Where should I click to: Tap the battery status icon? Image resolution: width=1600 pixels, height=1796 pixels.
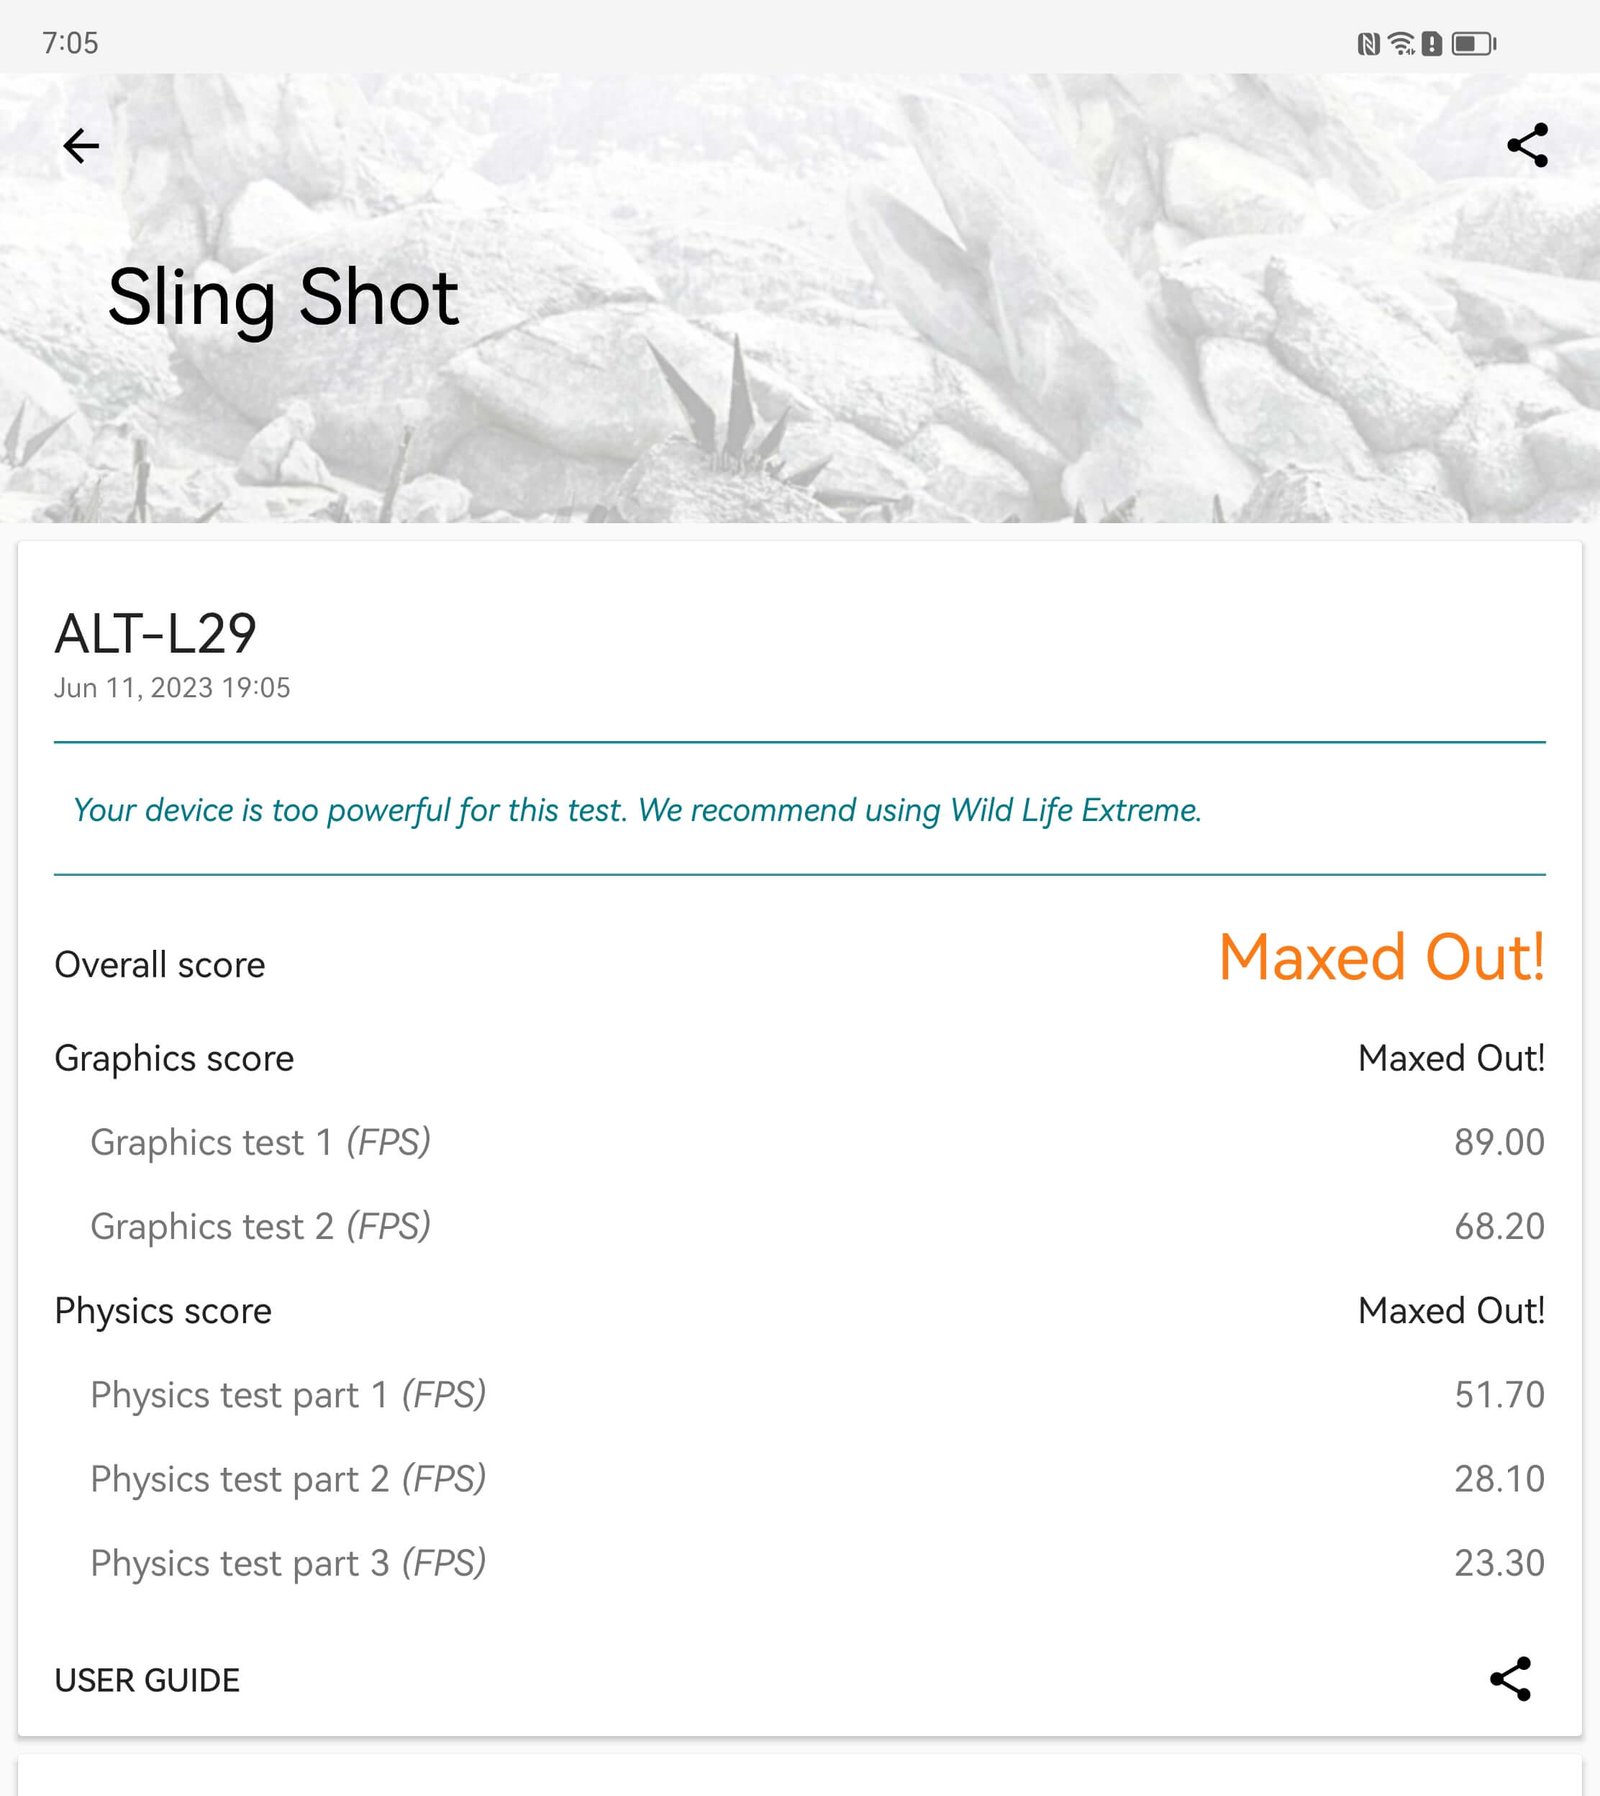coord(1474,44)
